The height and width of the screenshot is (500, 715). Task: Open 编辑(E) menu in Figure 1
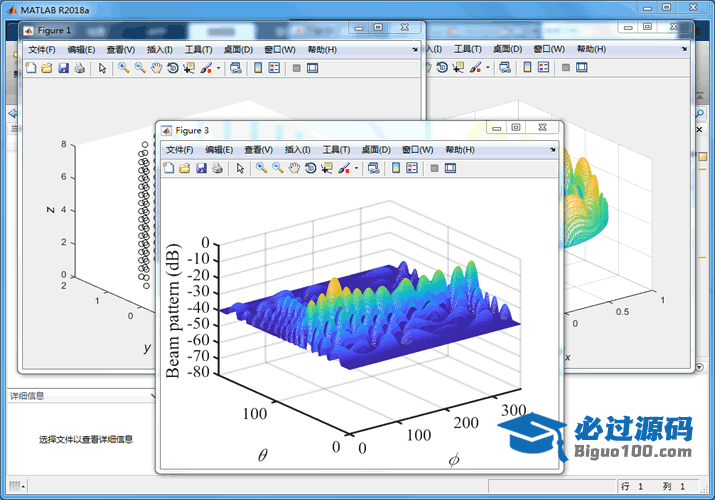[81, 50]
